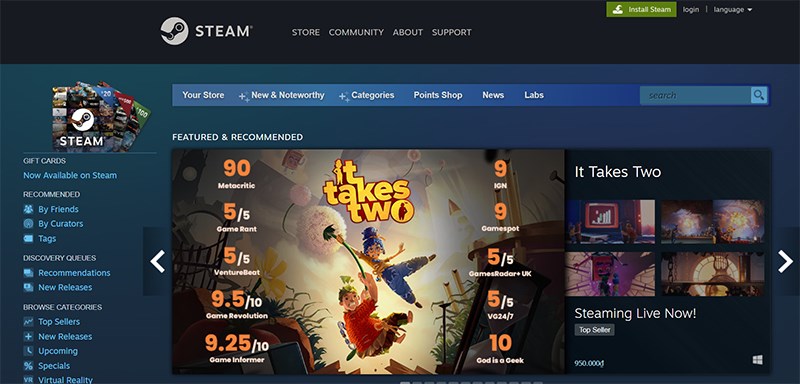Click the clock tower screenshot thumbnail

[x=713, y=274]
